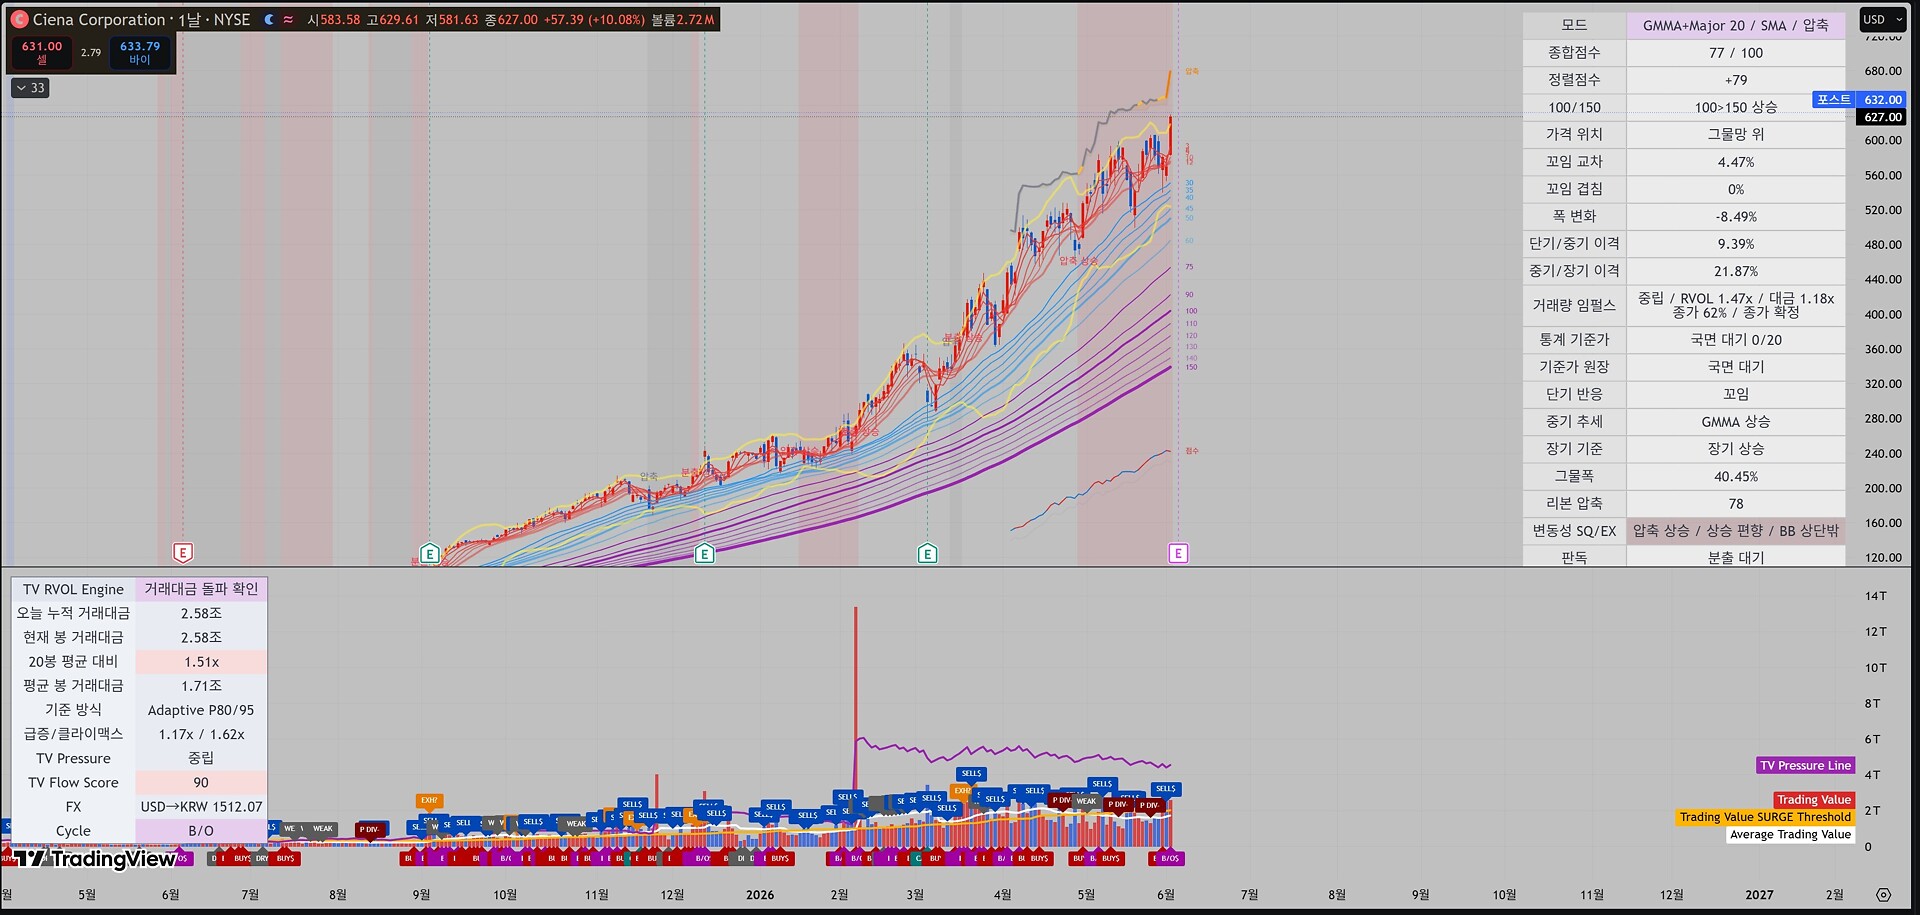Click the orange EXH? signal label
Screen dimensions: 1920x915
[x=429, y=800]
